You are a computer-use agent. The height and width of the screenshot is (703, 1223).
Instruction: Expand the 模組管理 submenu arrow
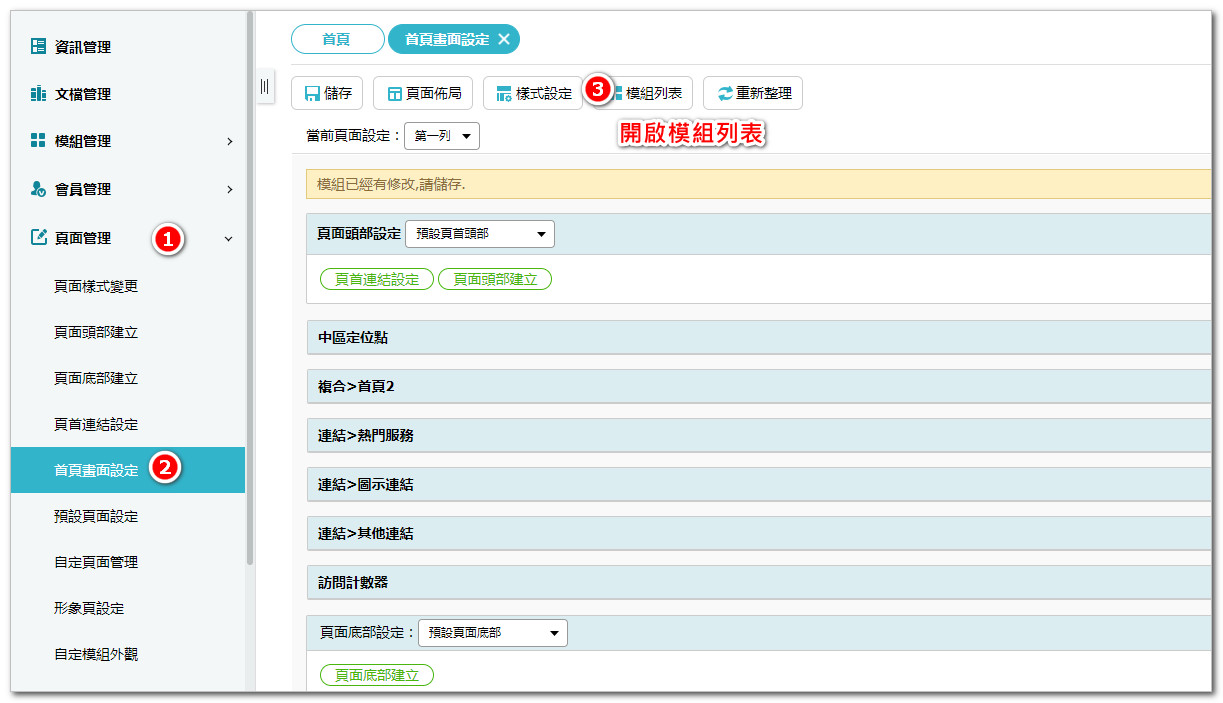point(229,142)
